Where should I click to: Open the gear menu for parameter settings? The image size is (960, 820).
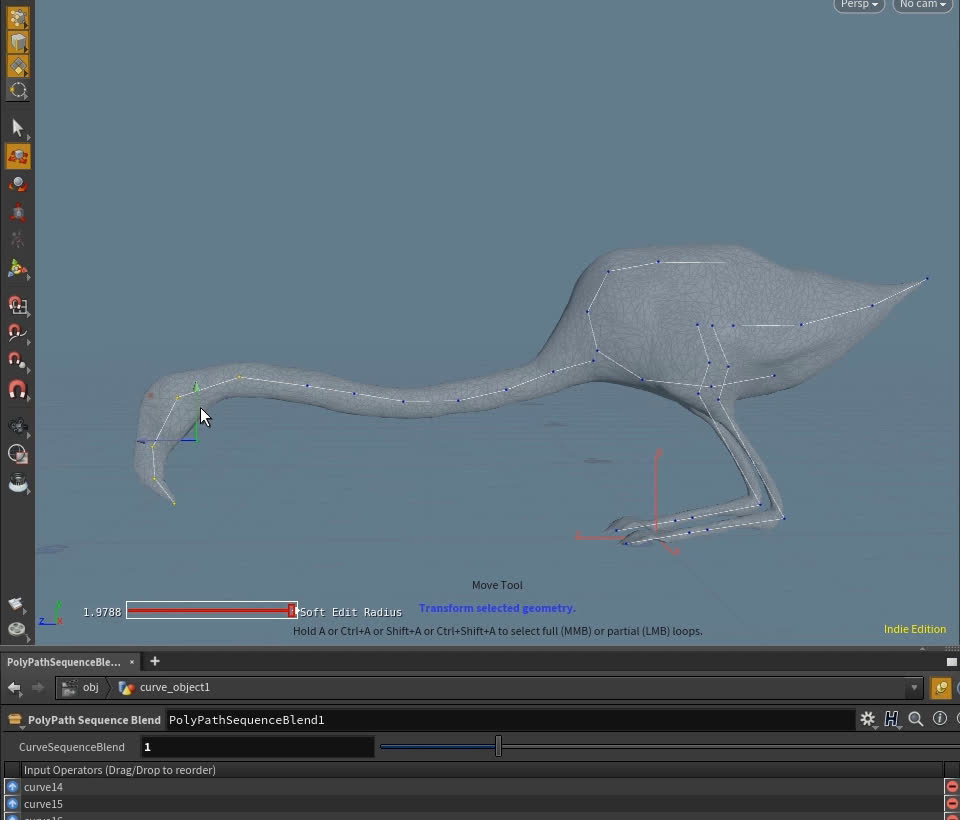(867, 719)
